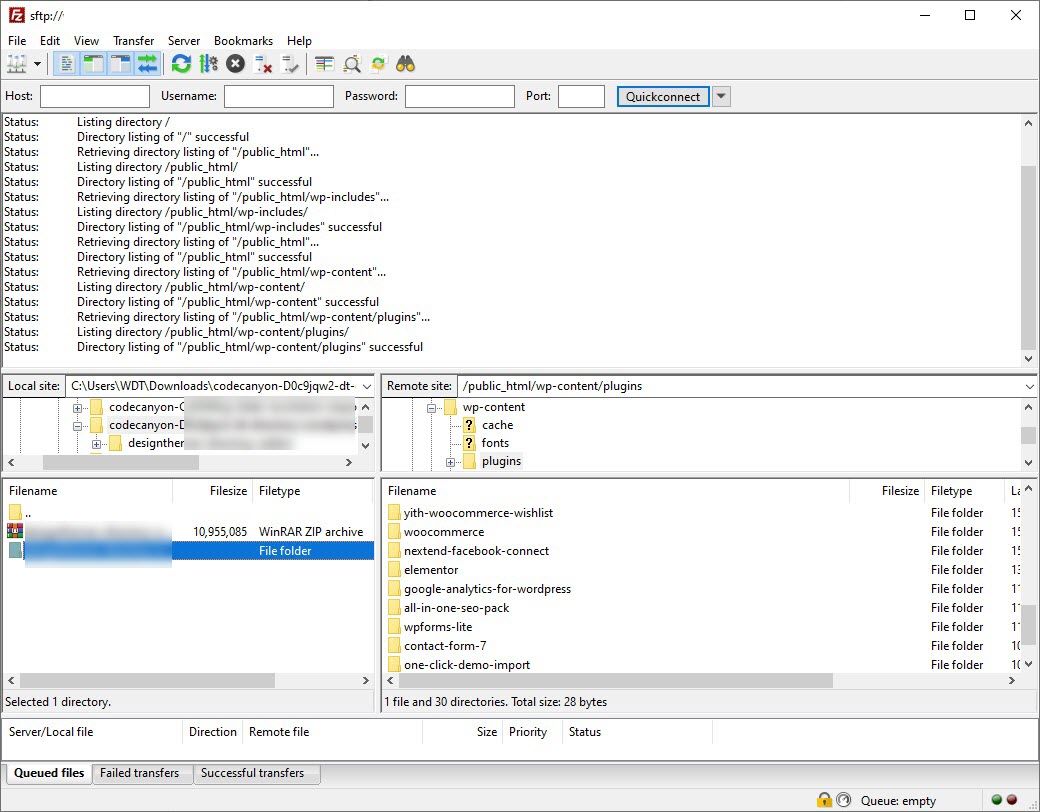Viewport: 1040px width, 812px height.
Task: Open the Remote site path dropdown
Action: click(x=1030, y=386)
